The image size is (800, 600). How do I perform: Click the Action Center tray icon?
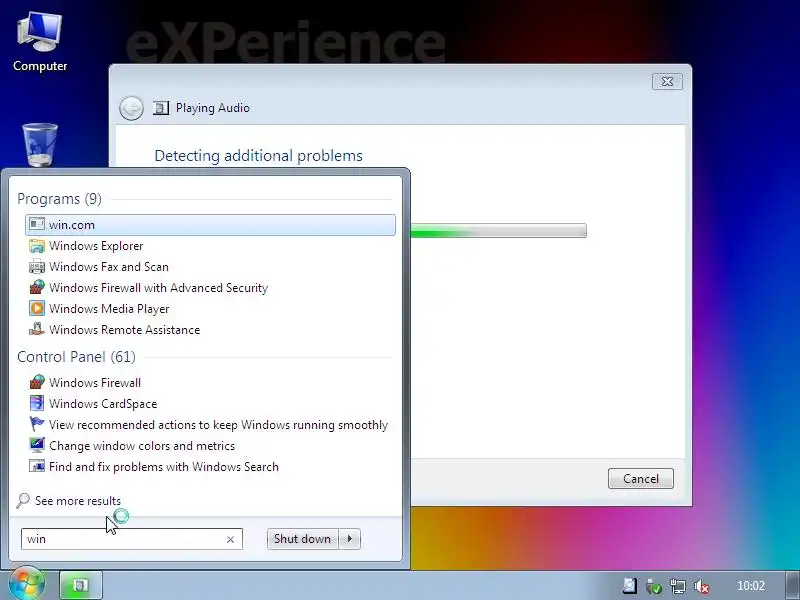(630, 586)
